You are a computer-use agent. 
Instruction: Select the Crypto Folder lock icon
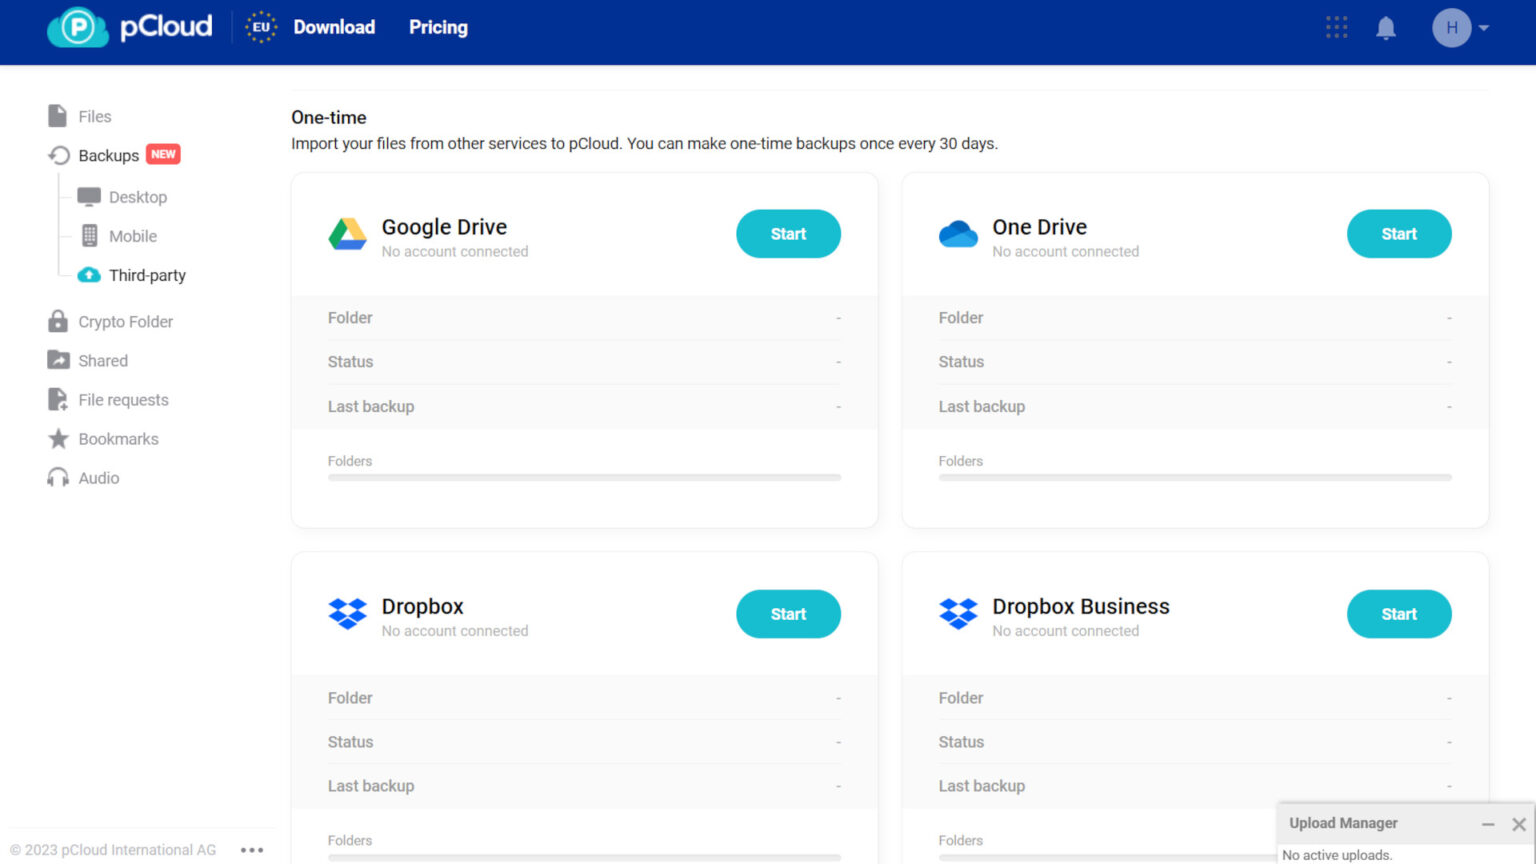click(57, 321)
